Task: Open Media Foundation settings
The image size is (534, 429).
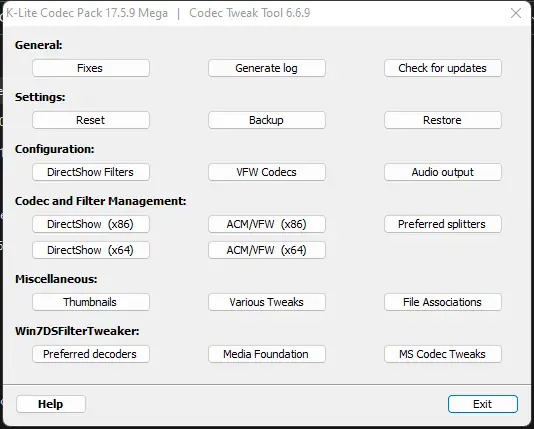Action: click(x=267, y=354)
